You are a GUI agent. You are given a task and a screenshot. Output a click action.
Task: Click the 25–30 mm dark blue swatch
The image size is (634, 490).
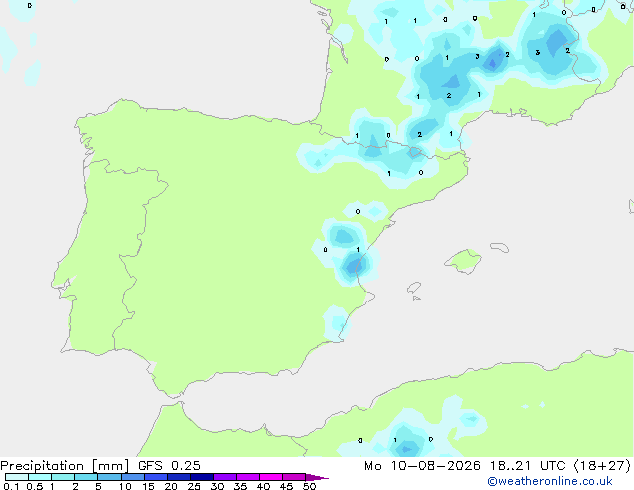202,477
